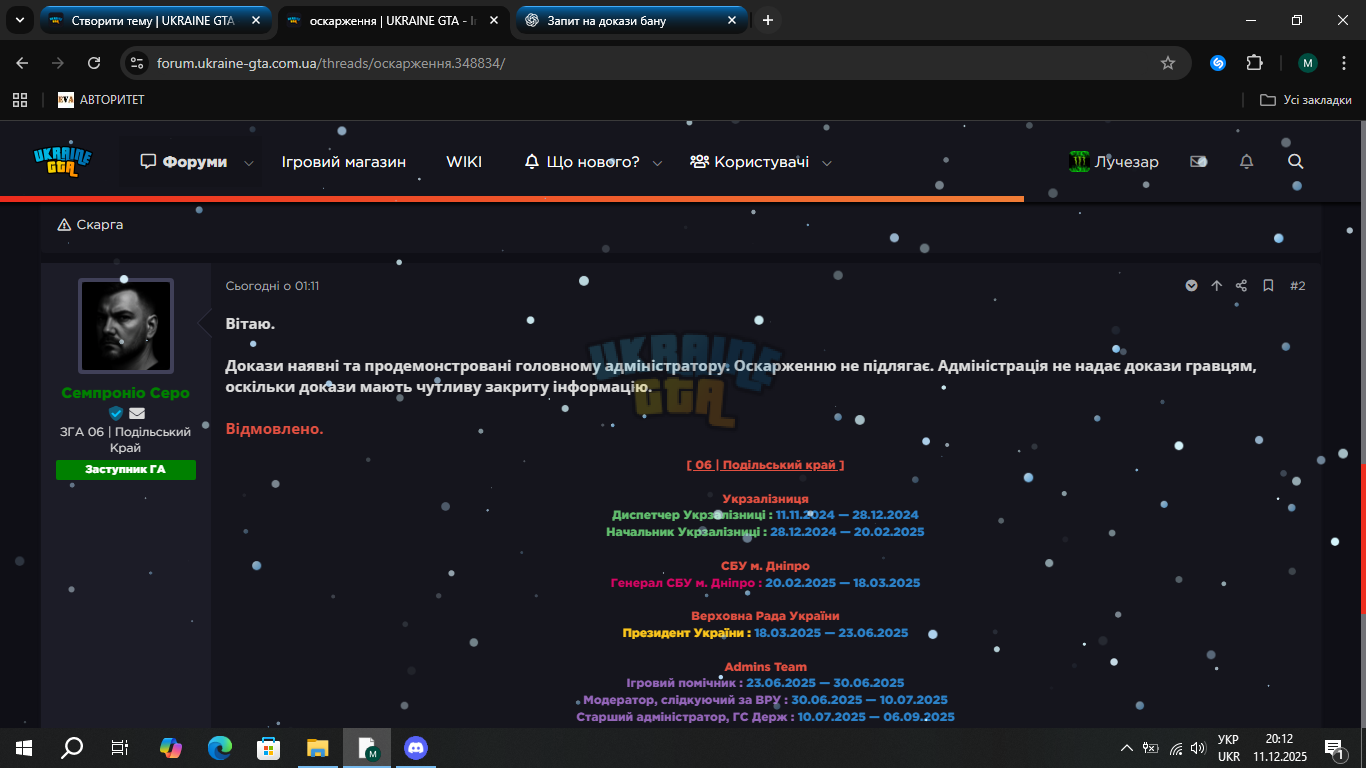Image resolution: width=1366 pixels, height=768 pixels.
Task: Click the Генерал СБУ м. Дніпро line
Action: 766,583
